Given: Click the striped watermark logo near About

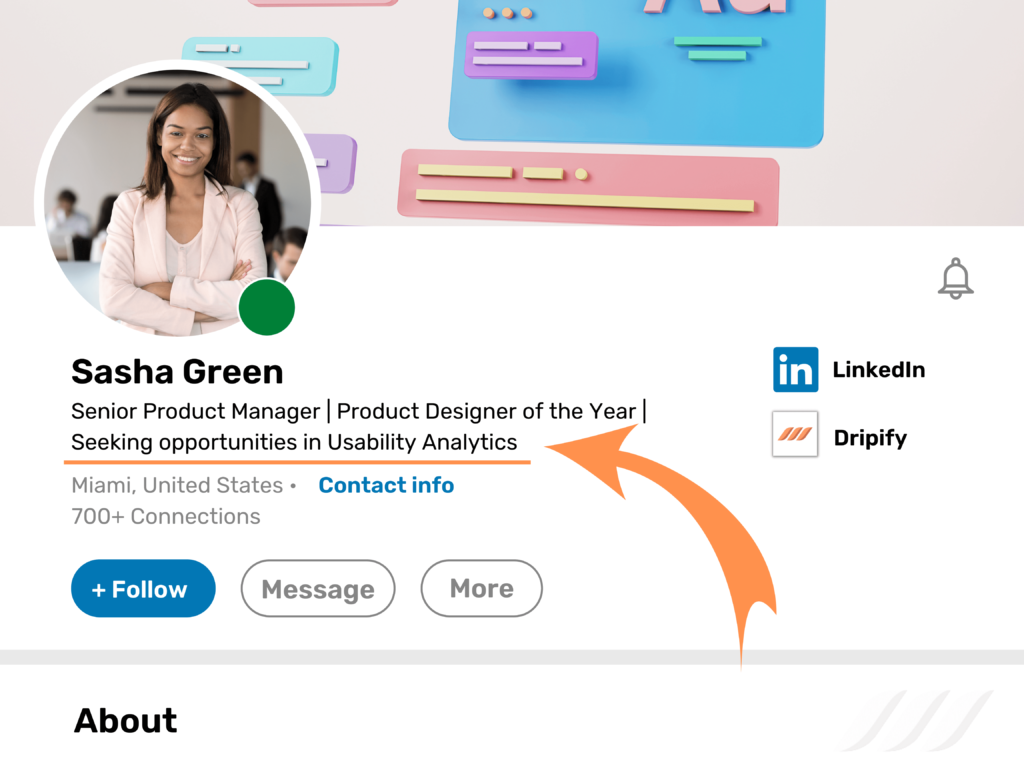Looking at the screenshot, I should point(915,720).
